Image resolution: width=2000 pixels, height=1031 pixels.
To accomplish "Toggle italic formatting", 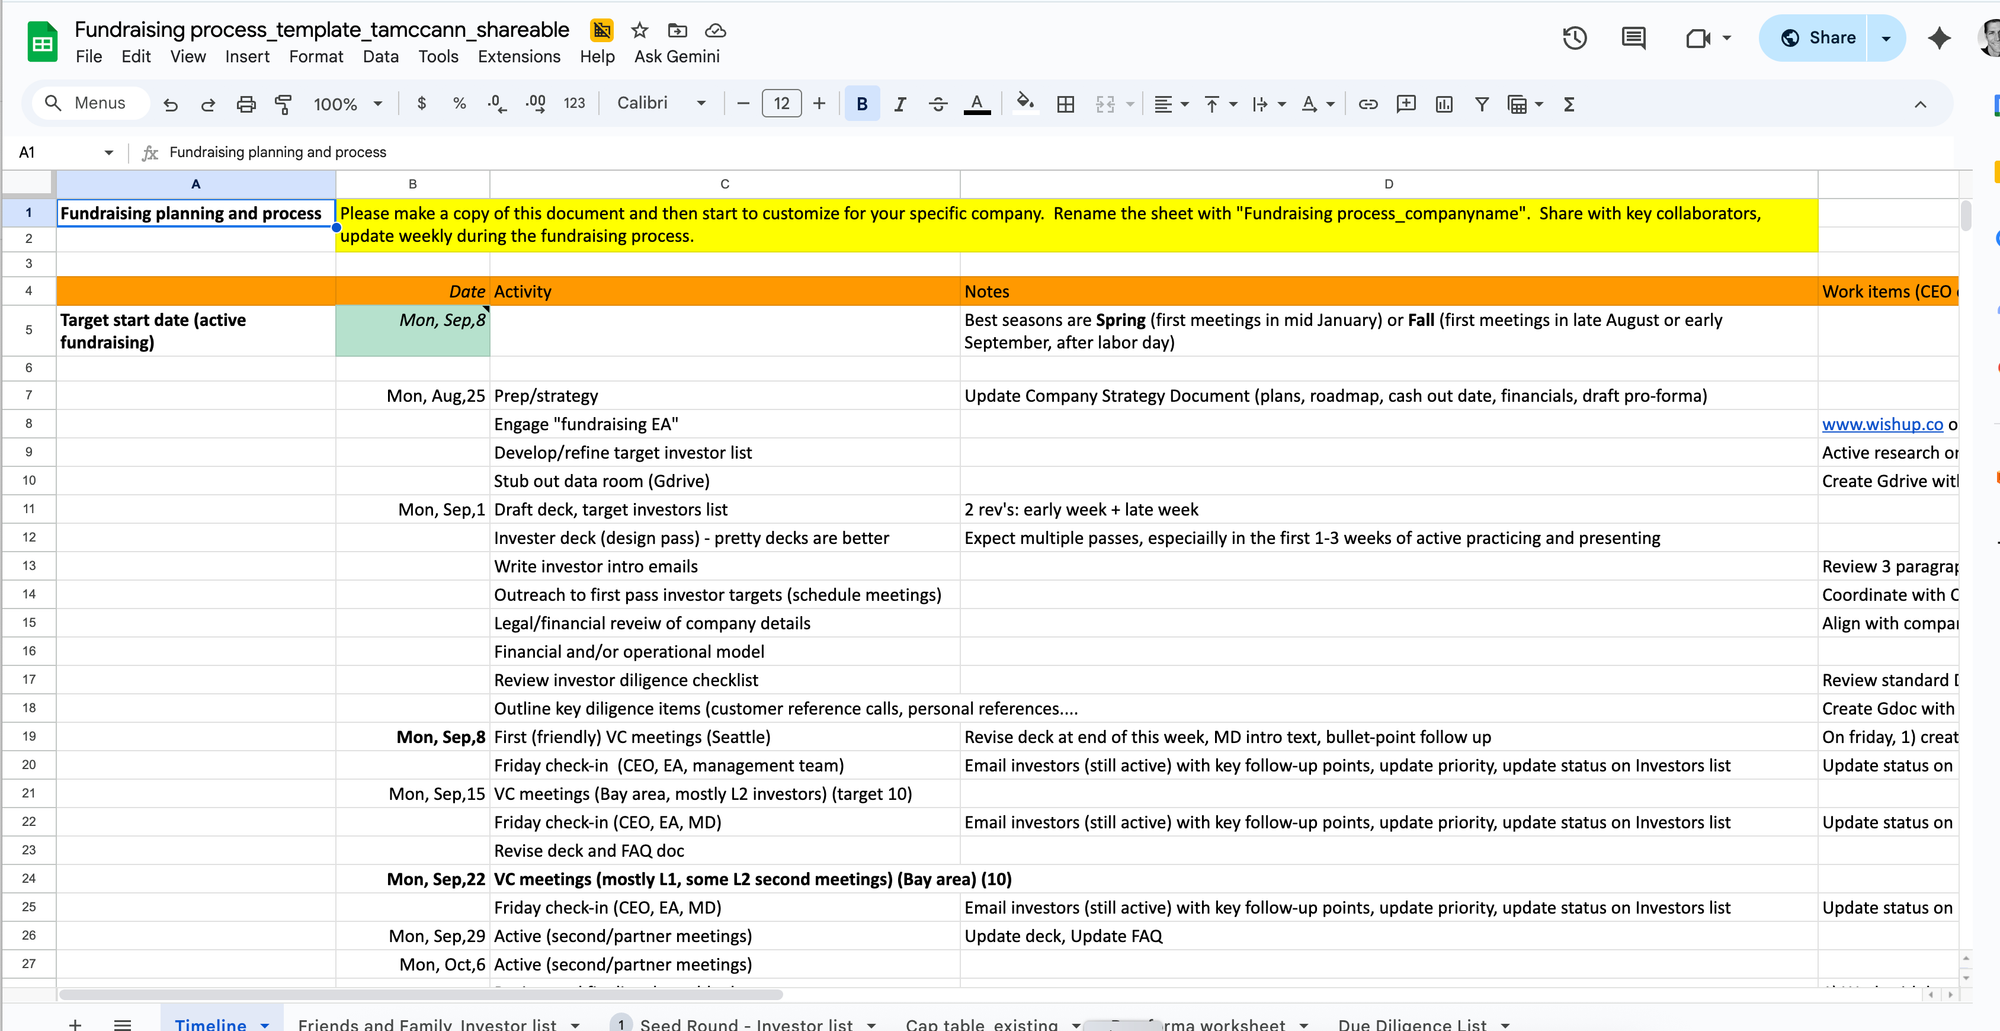I will pyautogui.click(x=900, y=104).
